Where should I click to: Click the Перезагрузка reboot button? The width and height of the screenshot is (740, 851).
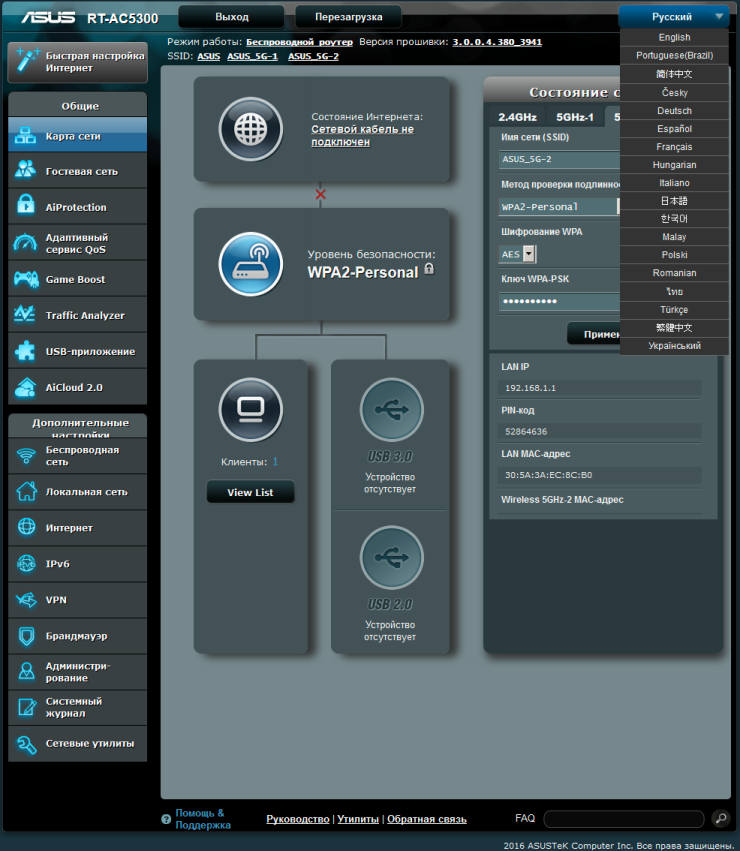pos(349,17)
